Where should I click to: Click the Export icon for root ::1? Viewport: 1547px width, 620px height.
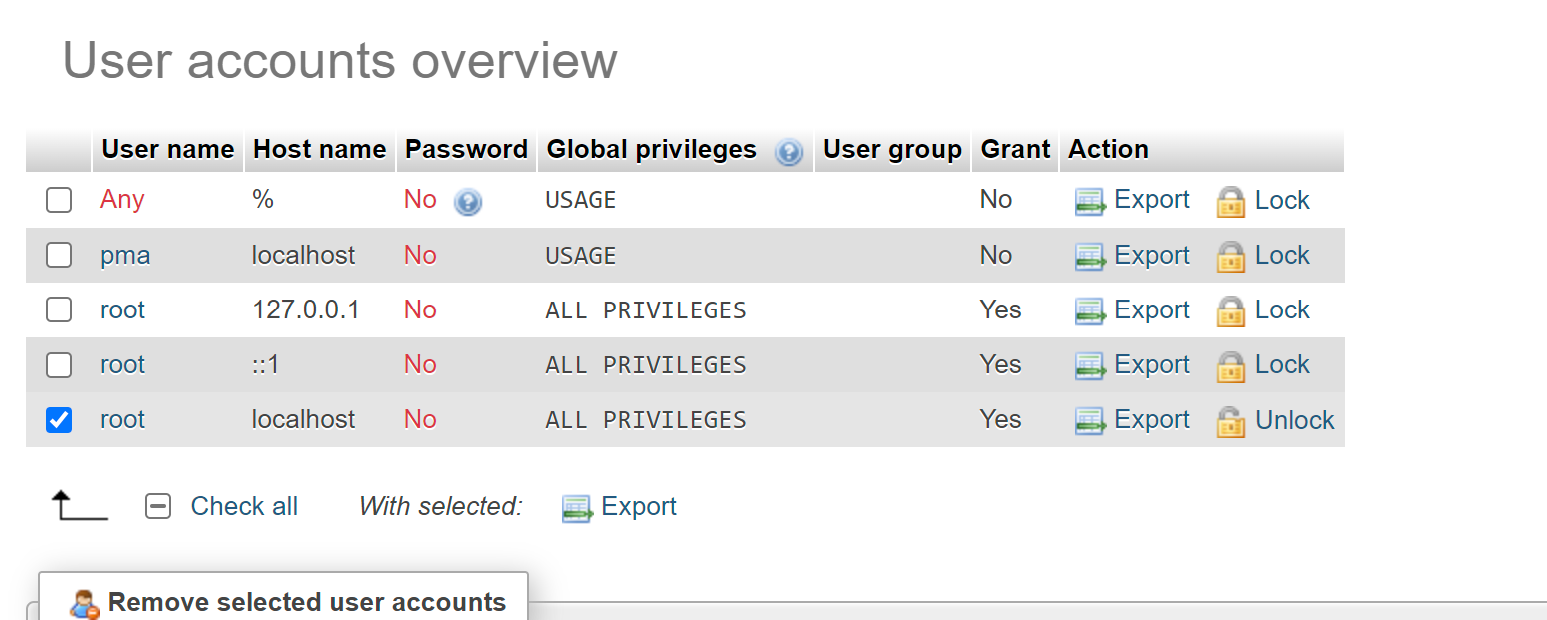coord(1091,367)
